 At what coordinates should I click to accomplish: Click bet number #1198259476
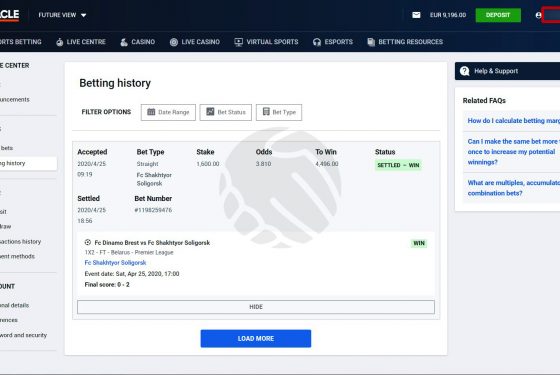[x=153, y=210]
